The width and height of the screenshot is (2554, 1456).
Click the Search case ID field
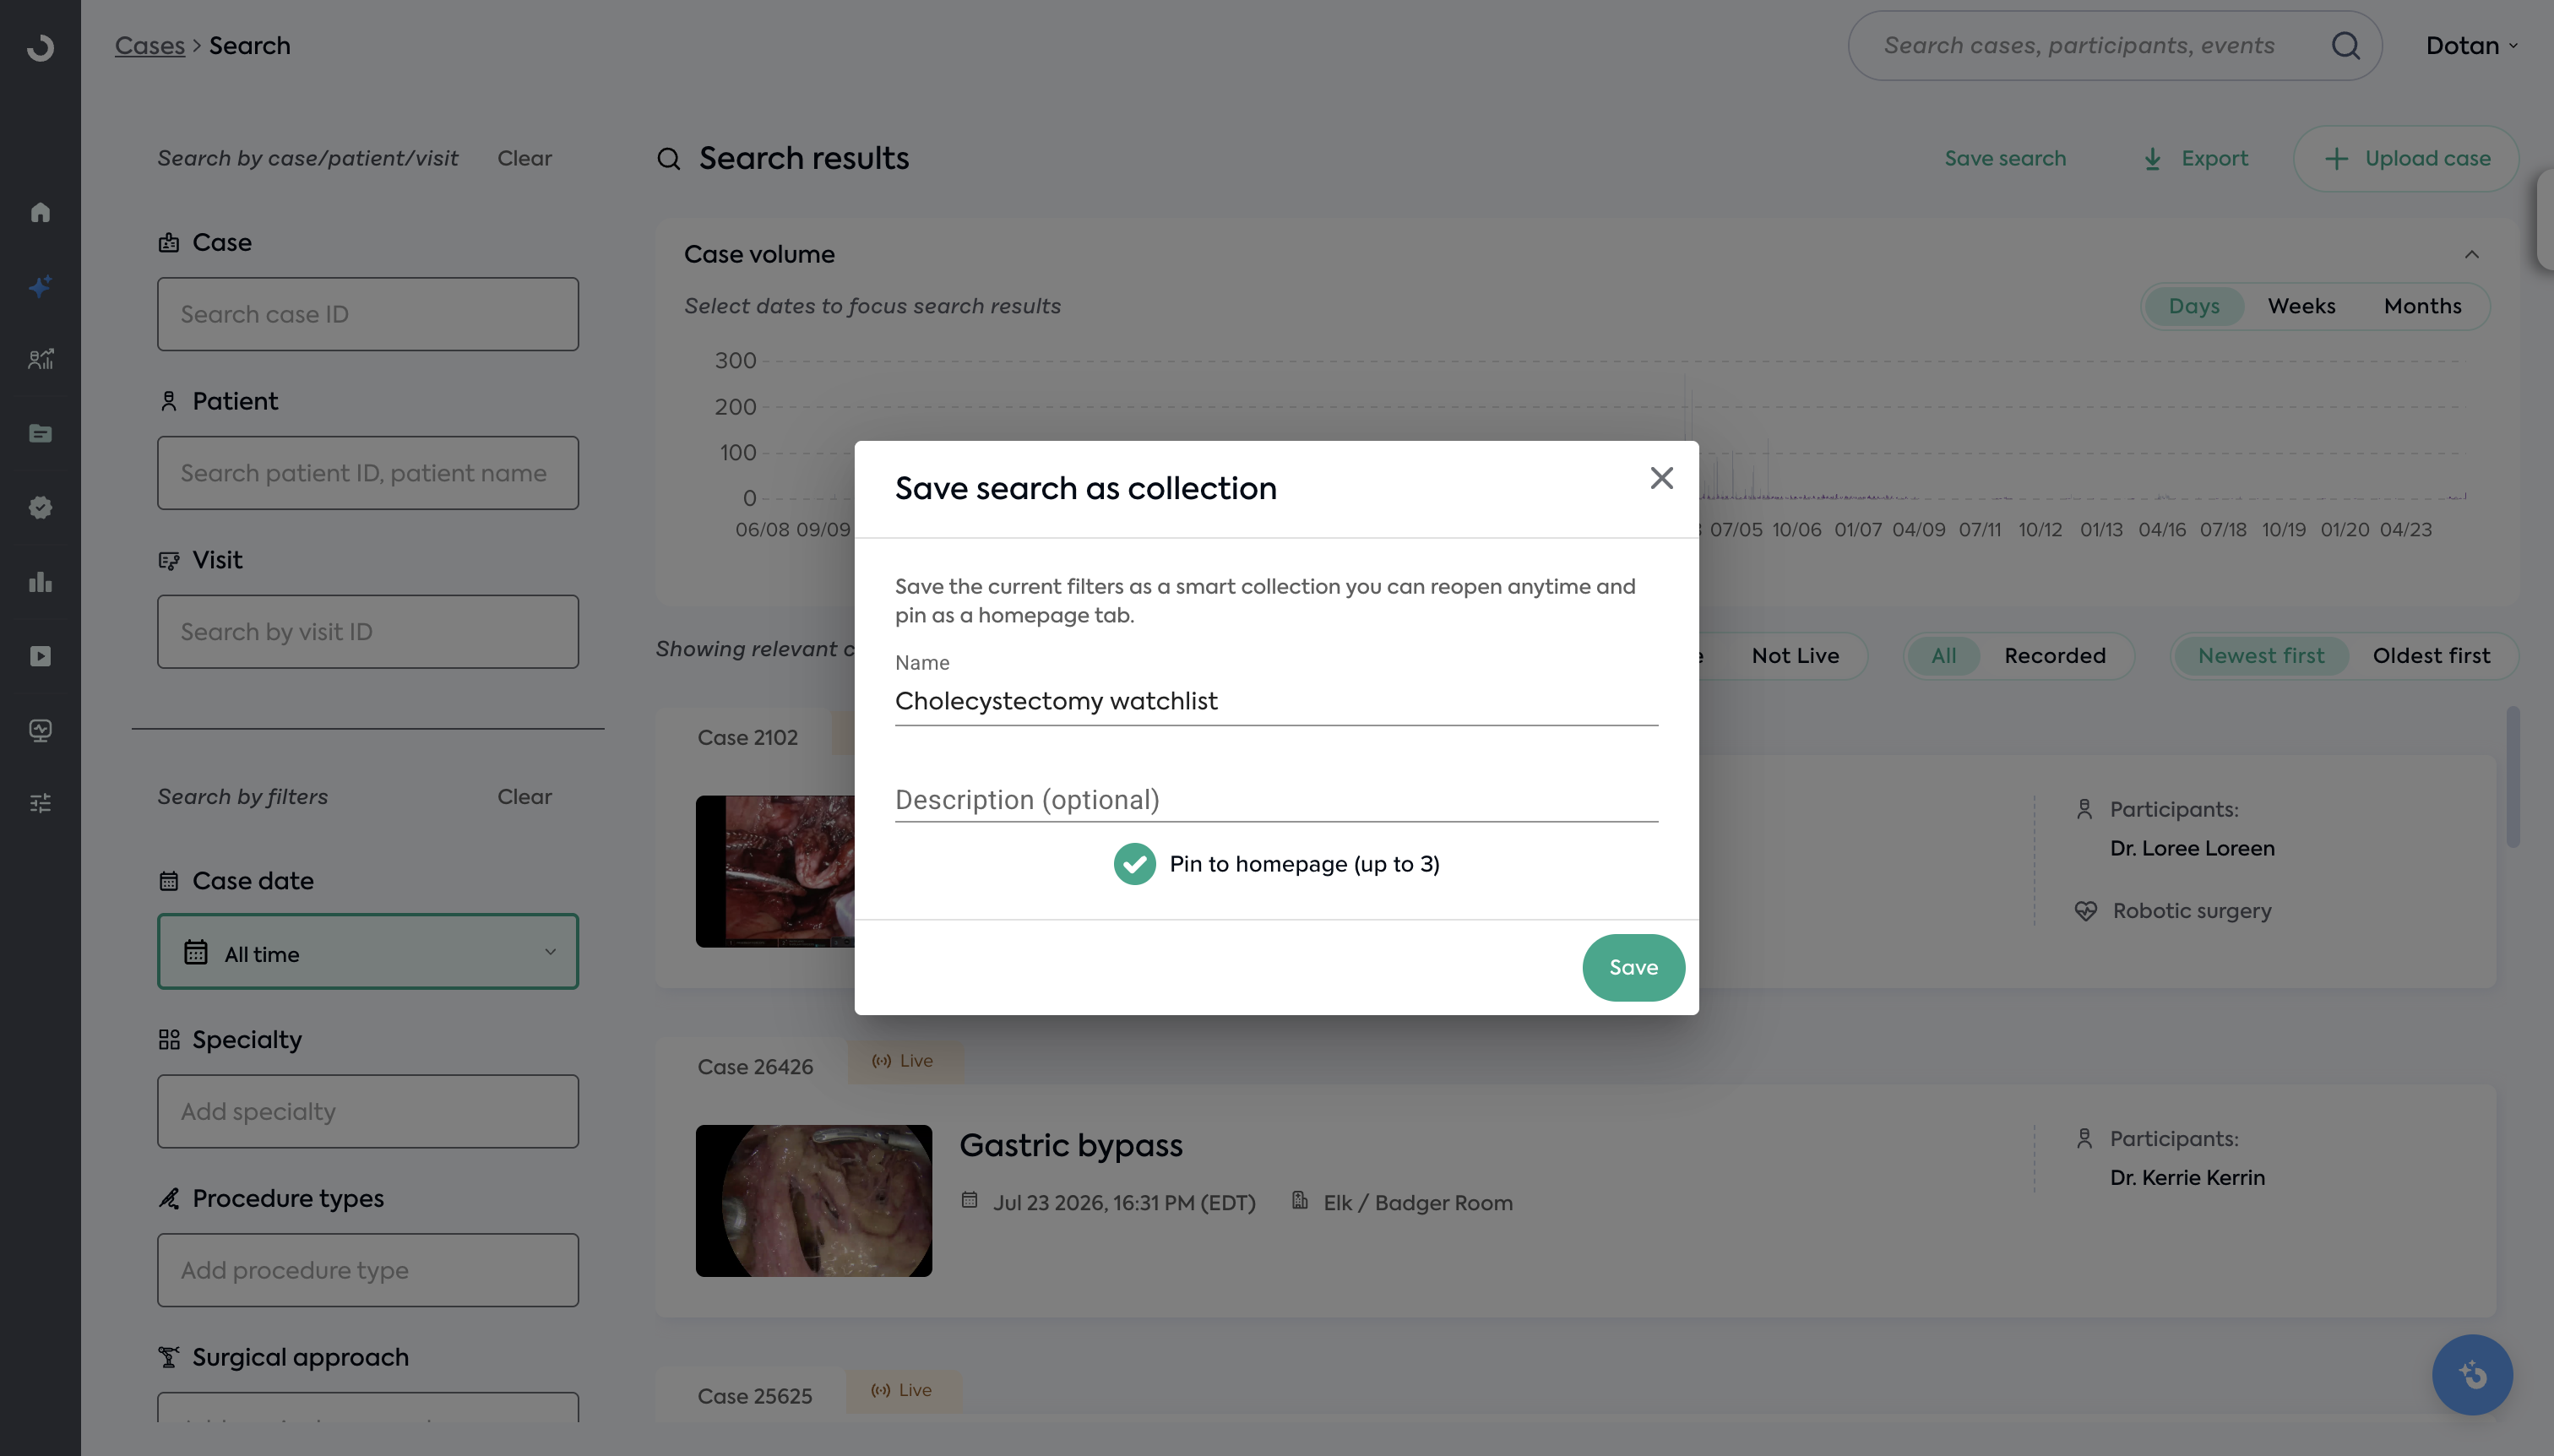coord(368,314)
